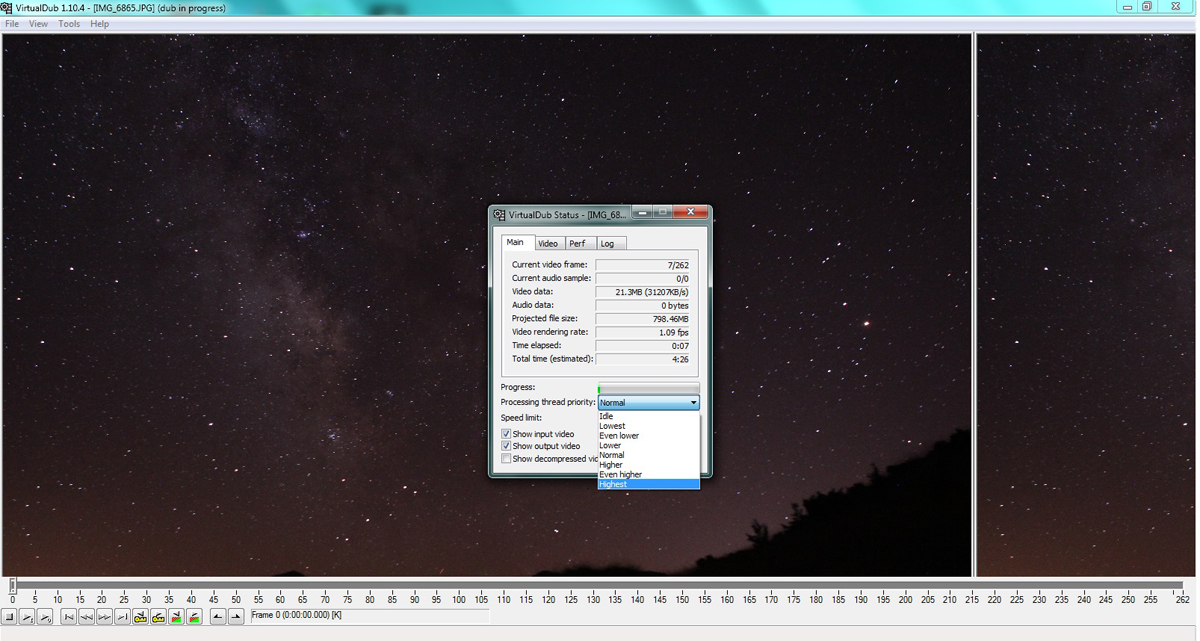
Task: Click the output video preview pane
Action: tap(1086, 305)
